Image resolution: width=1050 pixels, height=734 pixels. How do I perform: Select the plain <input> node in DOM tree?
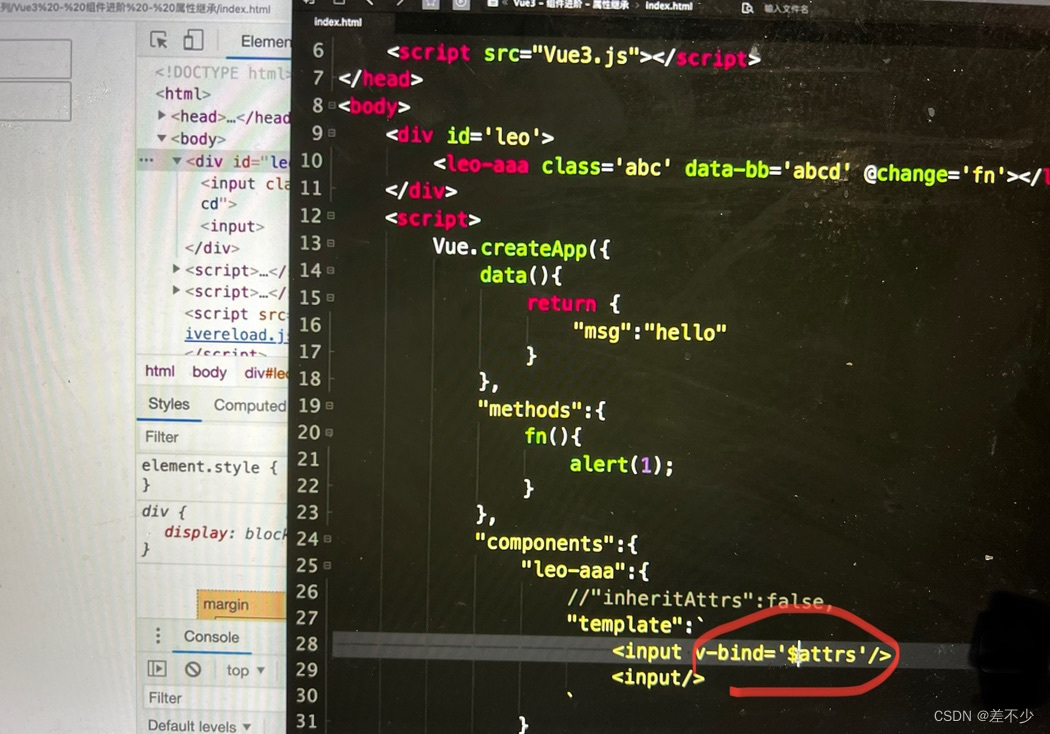point(232,226)
